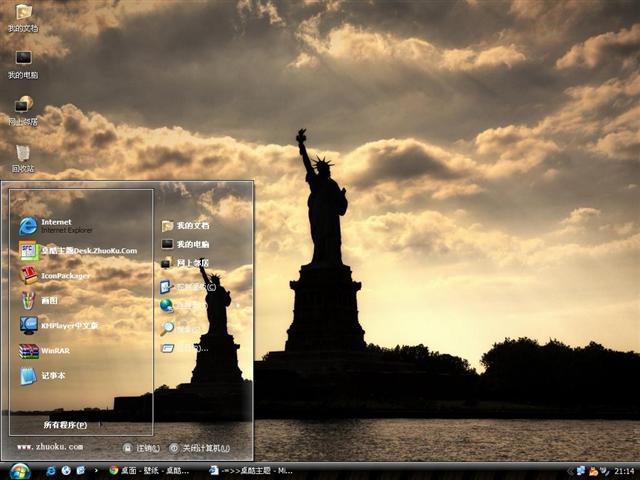Click globe quick launch icon on taskbar
The height and width of the screenshot is (480, 640).
[66, 471]
